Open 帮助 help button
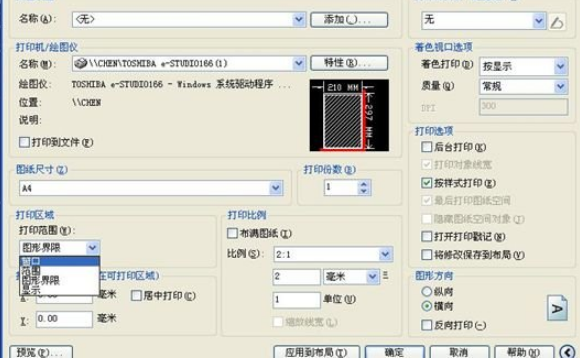Viewport: 580px width, 362px height. [524, 352]
